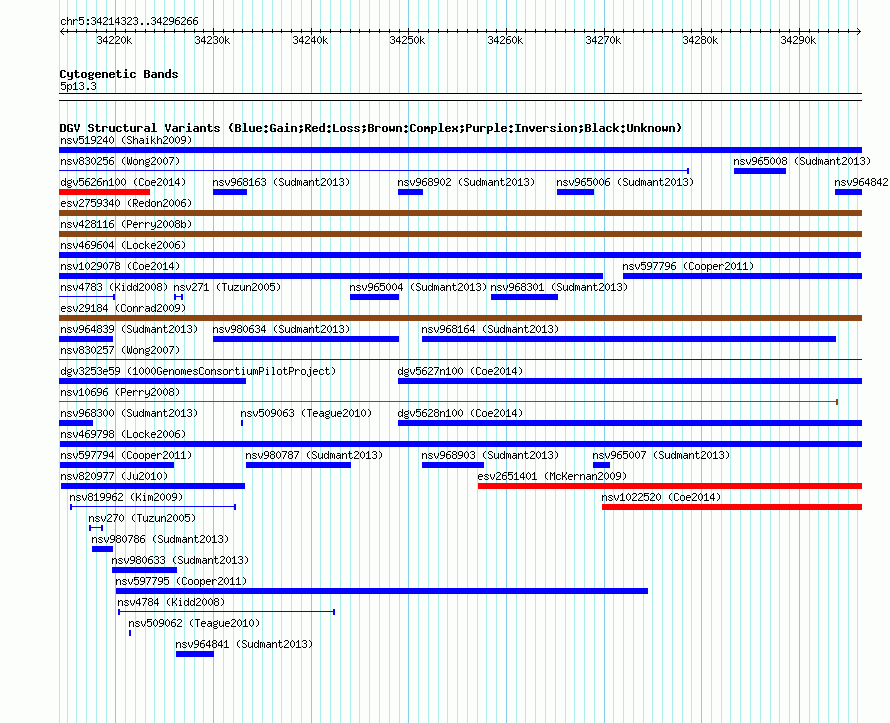Click nsv980787 (Sudmant2013) label
Screen dimensions: 890x723
pos(314,455)
